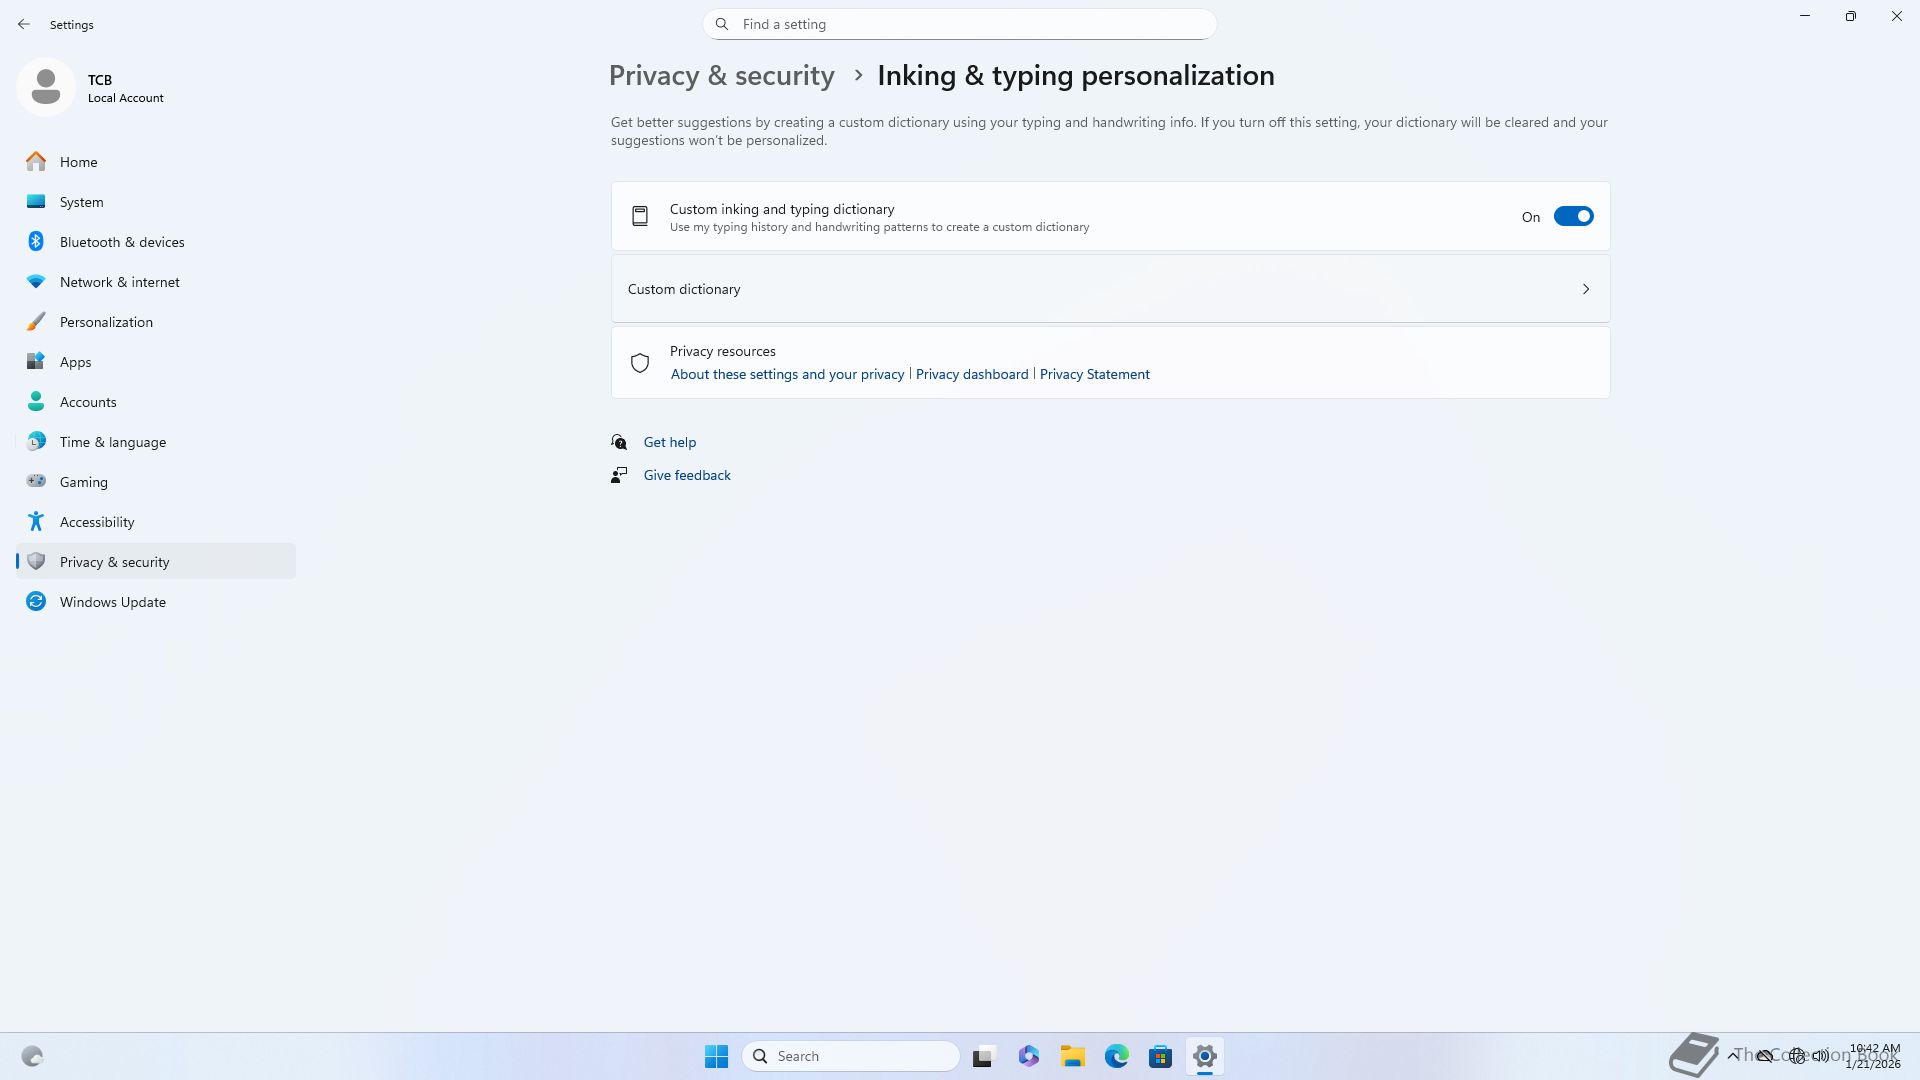Click the Bluetooth & devices icon
The height and width of the screenshot is (1080, 1920).
[x=36, y=242]
